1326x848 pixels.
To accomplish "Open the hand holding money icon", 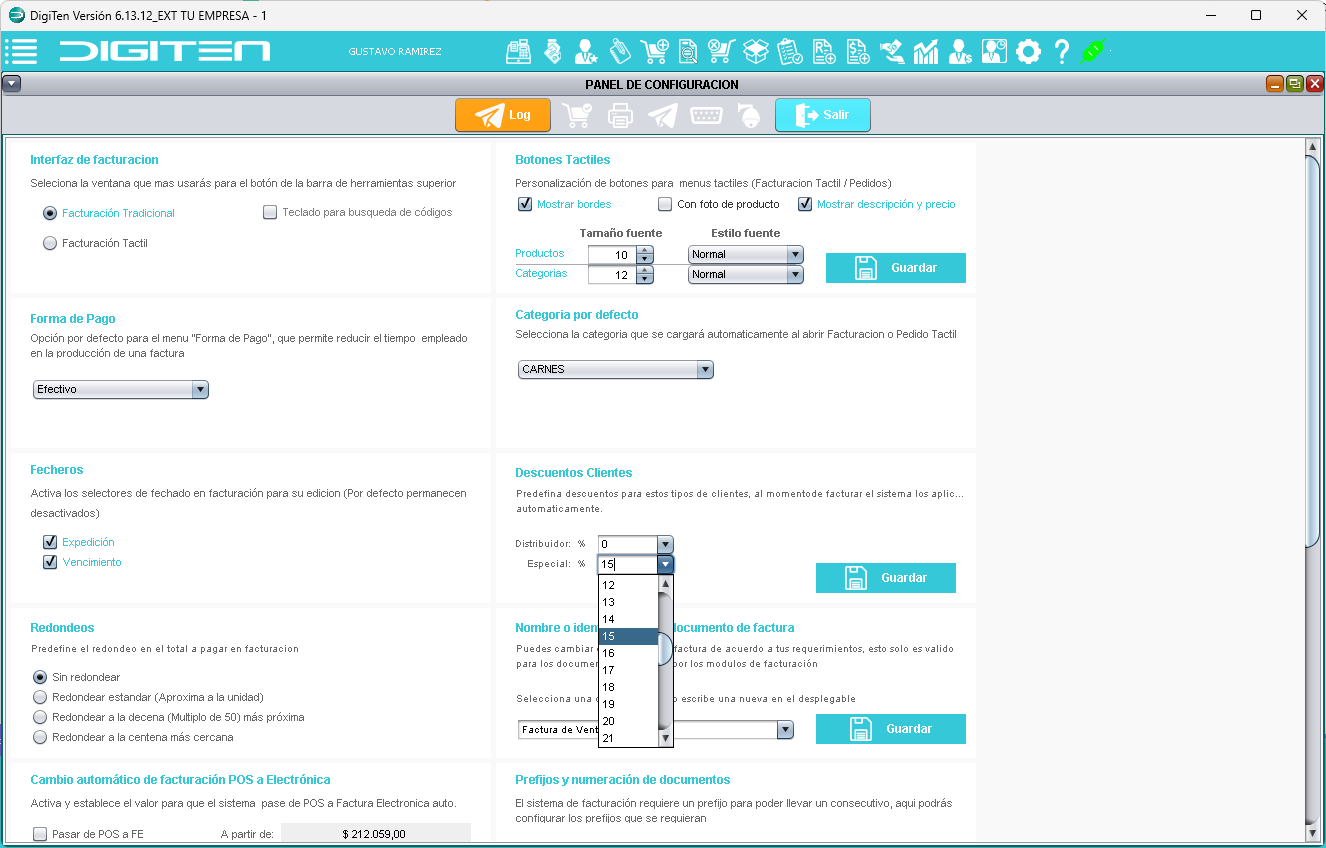I will tap(892, 51).
